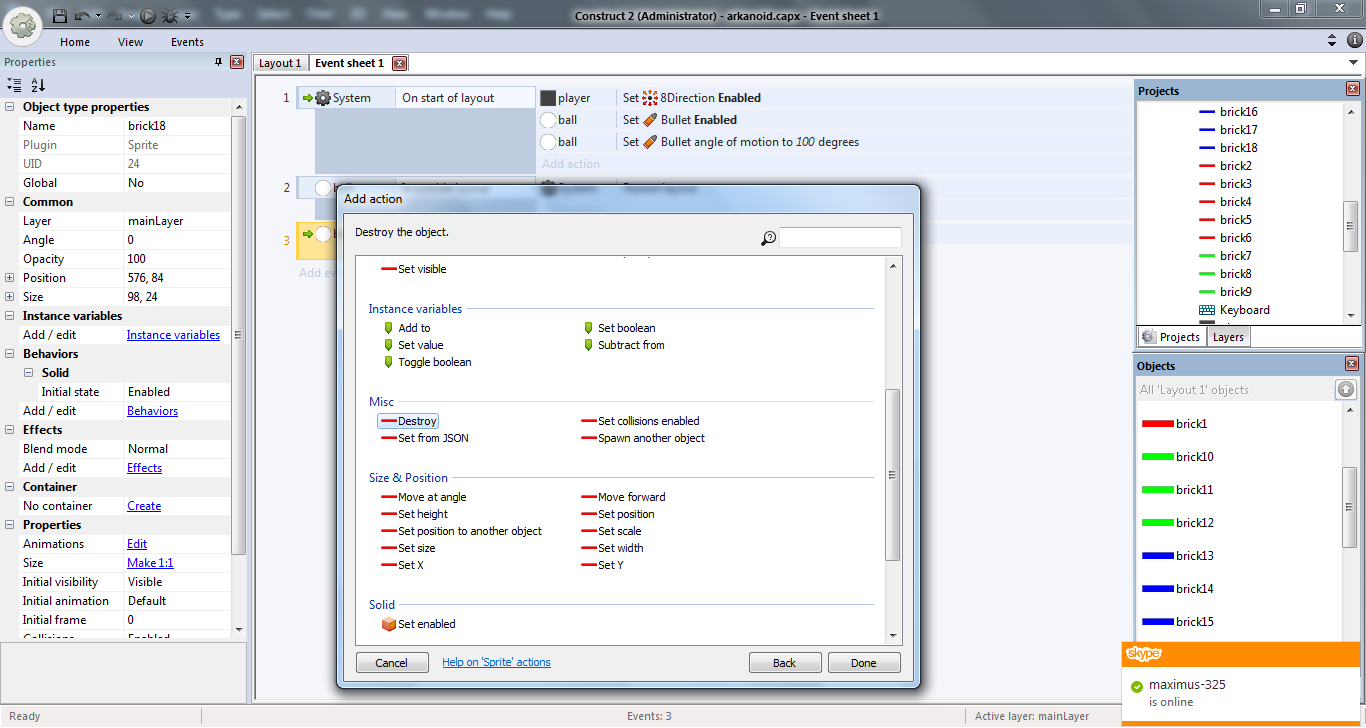Collapse the Container section
1366x728 pixels.
point(10,487)
